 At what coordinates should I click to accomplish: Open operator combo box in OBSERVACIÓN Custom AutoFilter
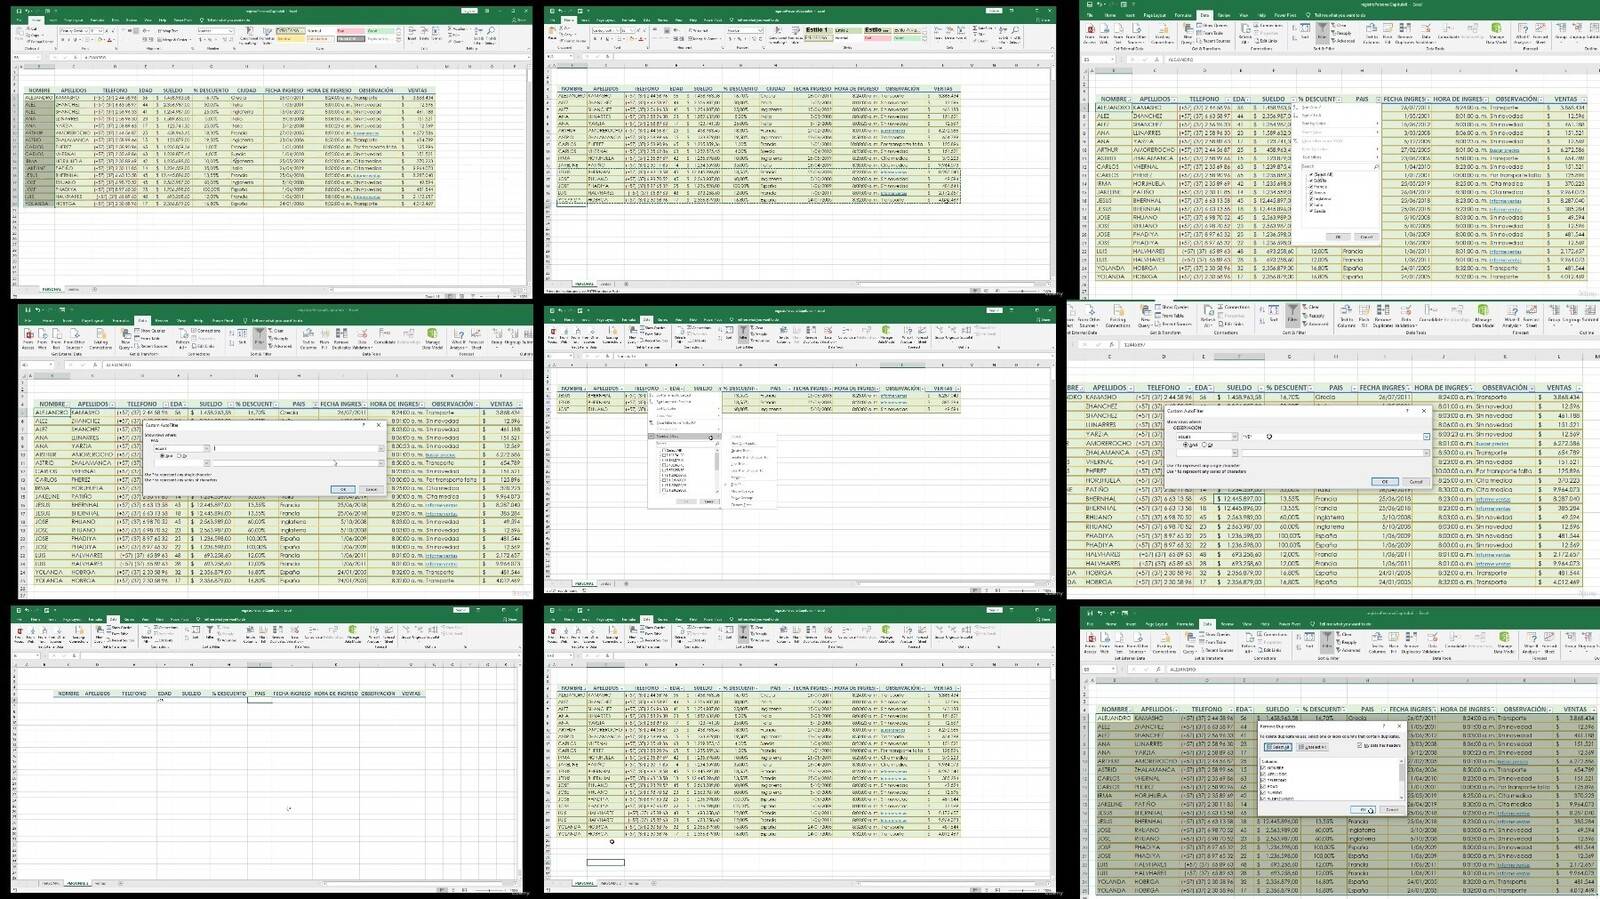point(1207,436)
